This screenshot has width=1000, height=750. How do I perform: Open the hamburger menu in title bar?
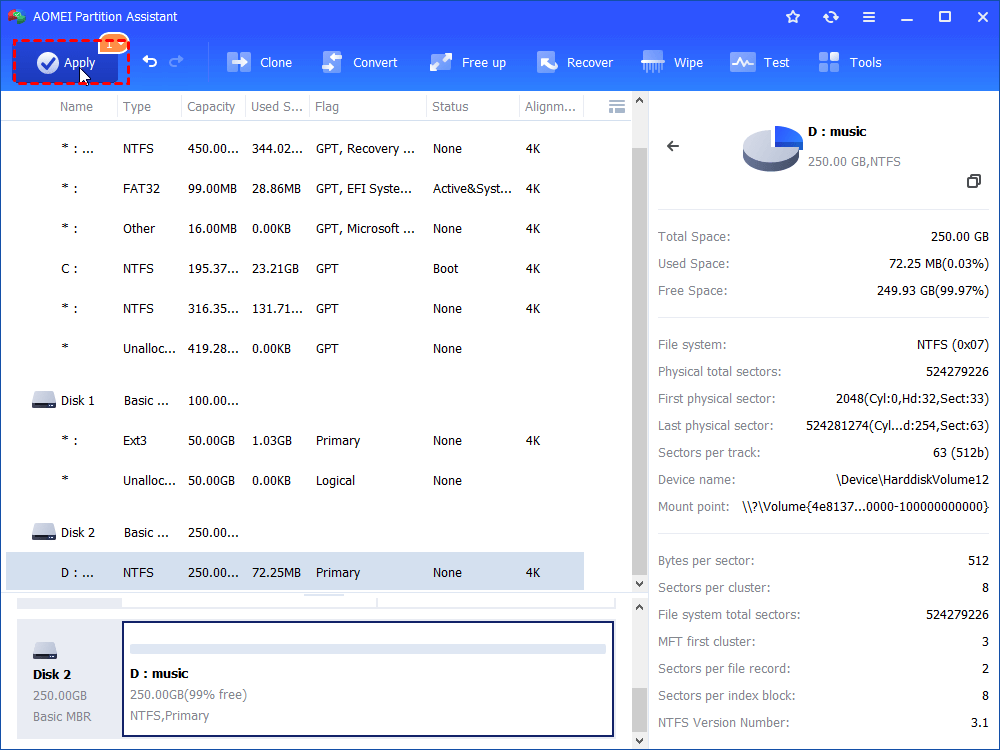coord(869,17)
